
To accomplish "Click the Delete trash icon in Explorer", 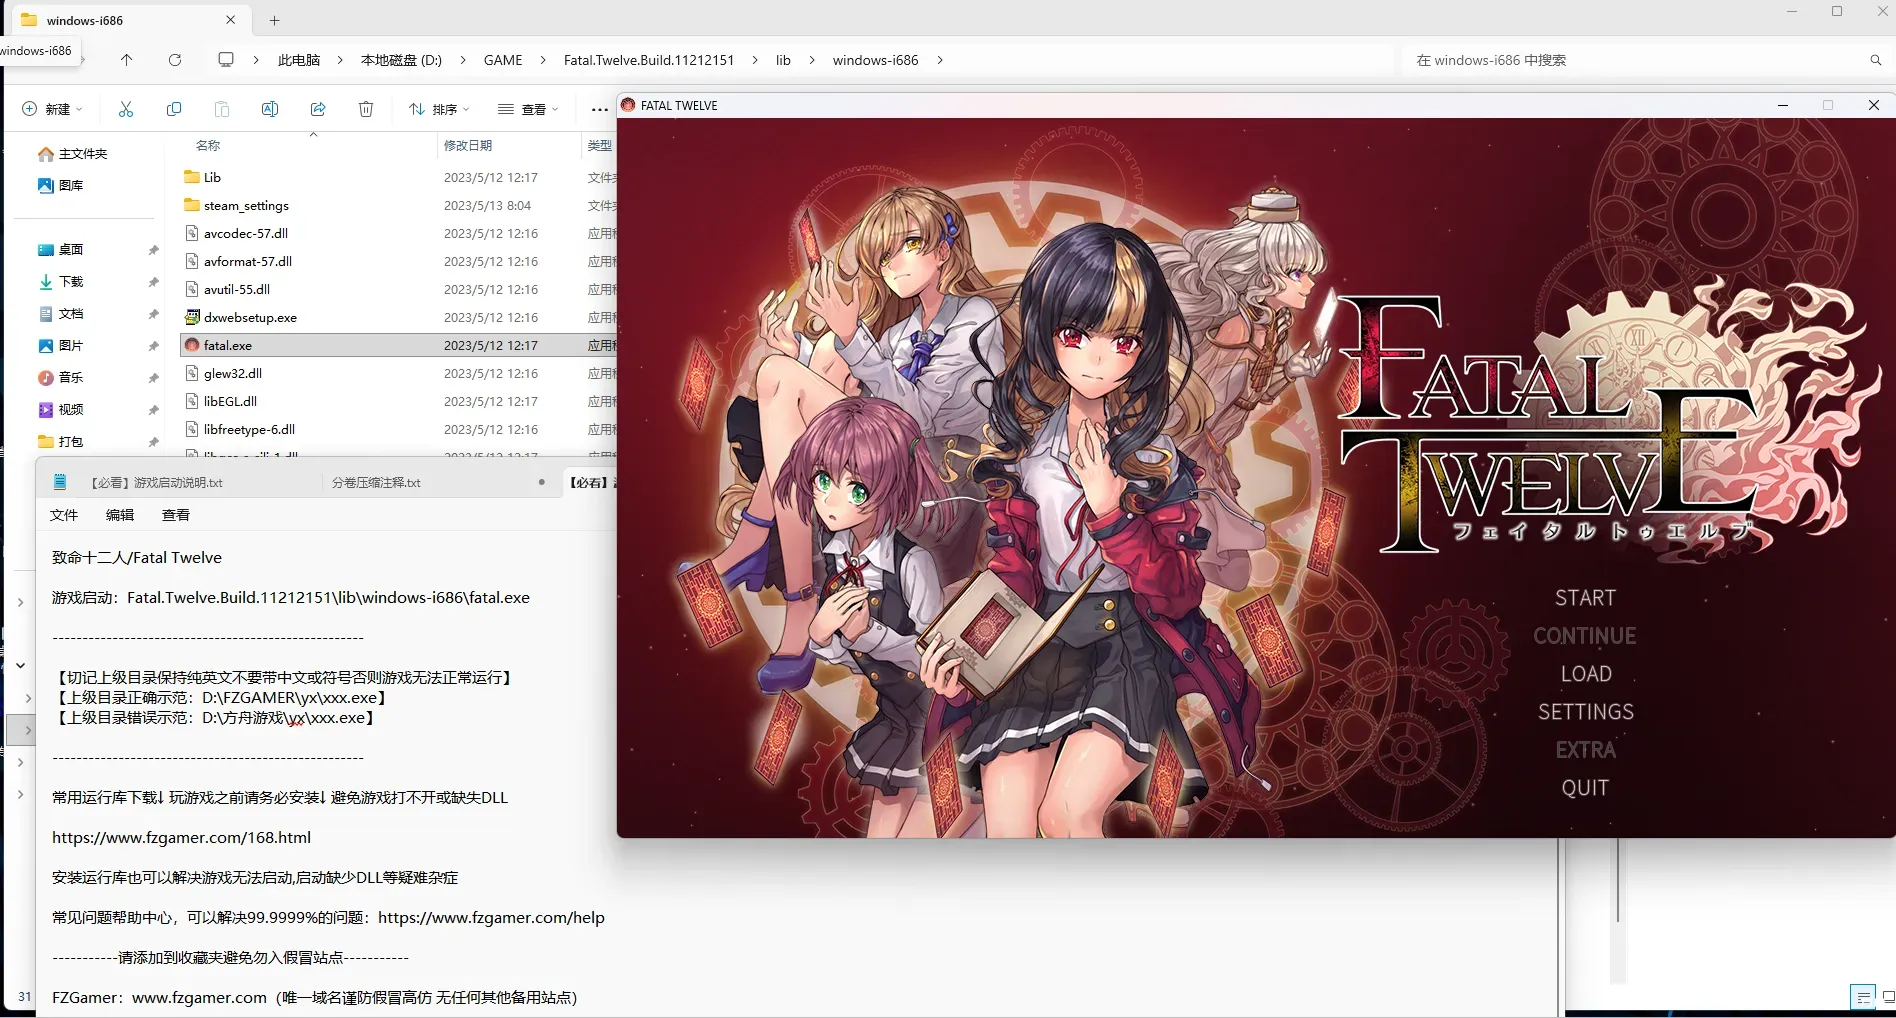I will tap(366, 109).
